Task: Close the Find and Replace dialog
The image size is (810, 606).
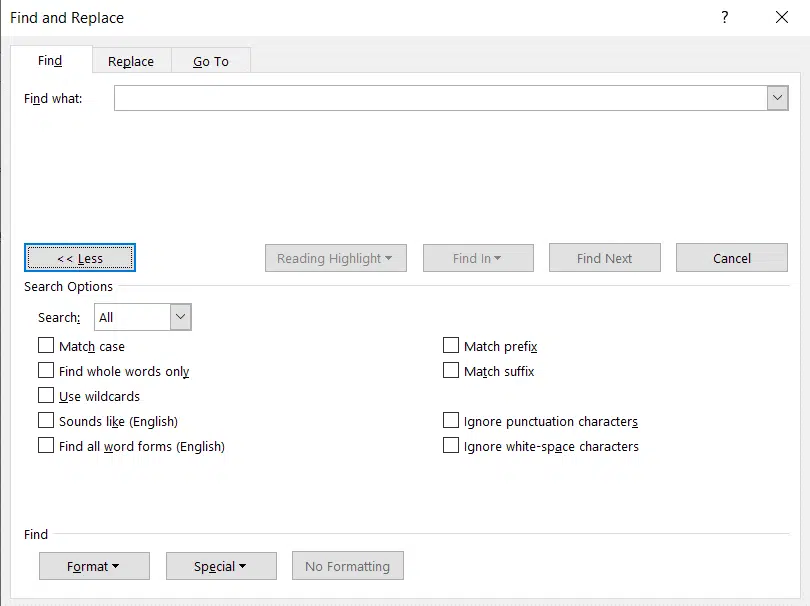Action: pos(782,18)
